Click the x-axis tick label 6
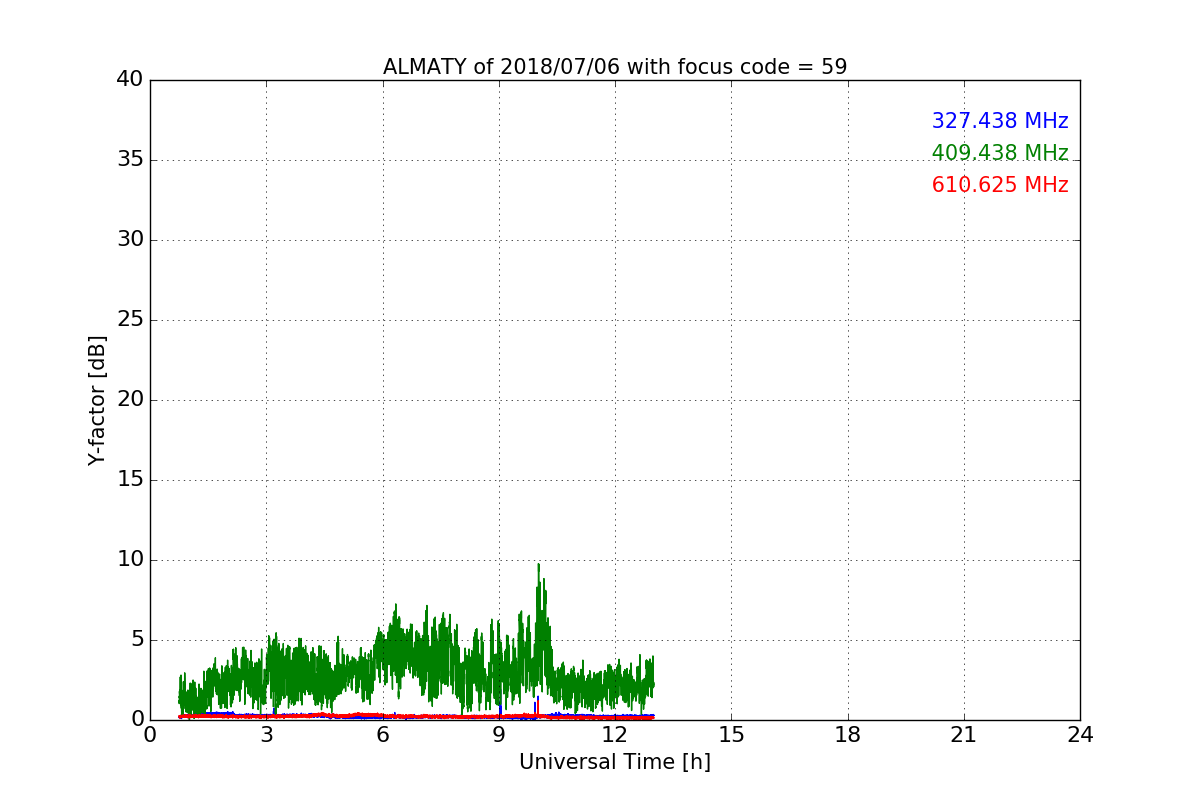Screen dimensions: 1200x800 click(x=382, y=735)
